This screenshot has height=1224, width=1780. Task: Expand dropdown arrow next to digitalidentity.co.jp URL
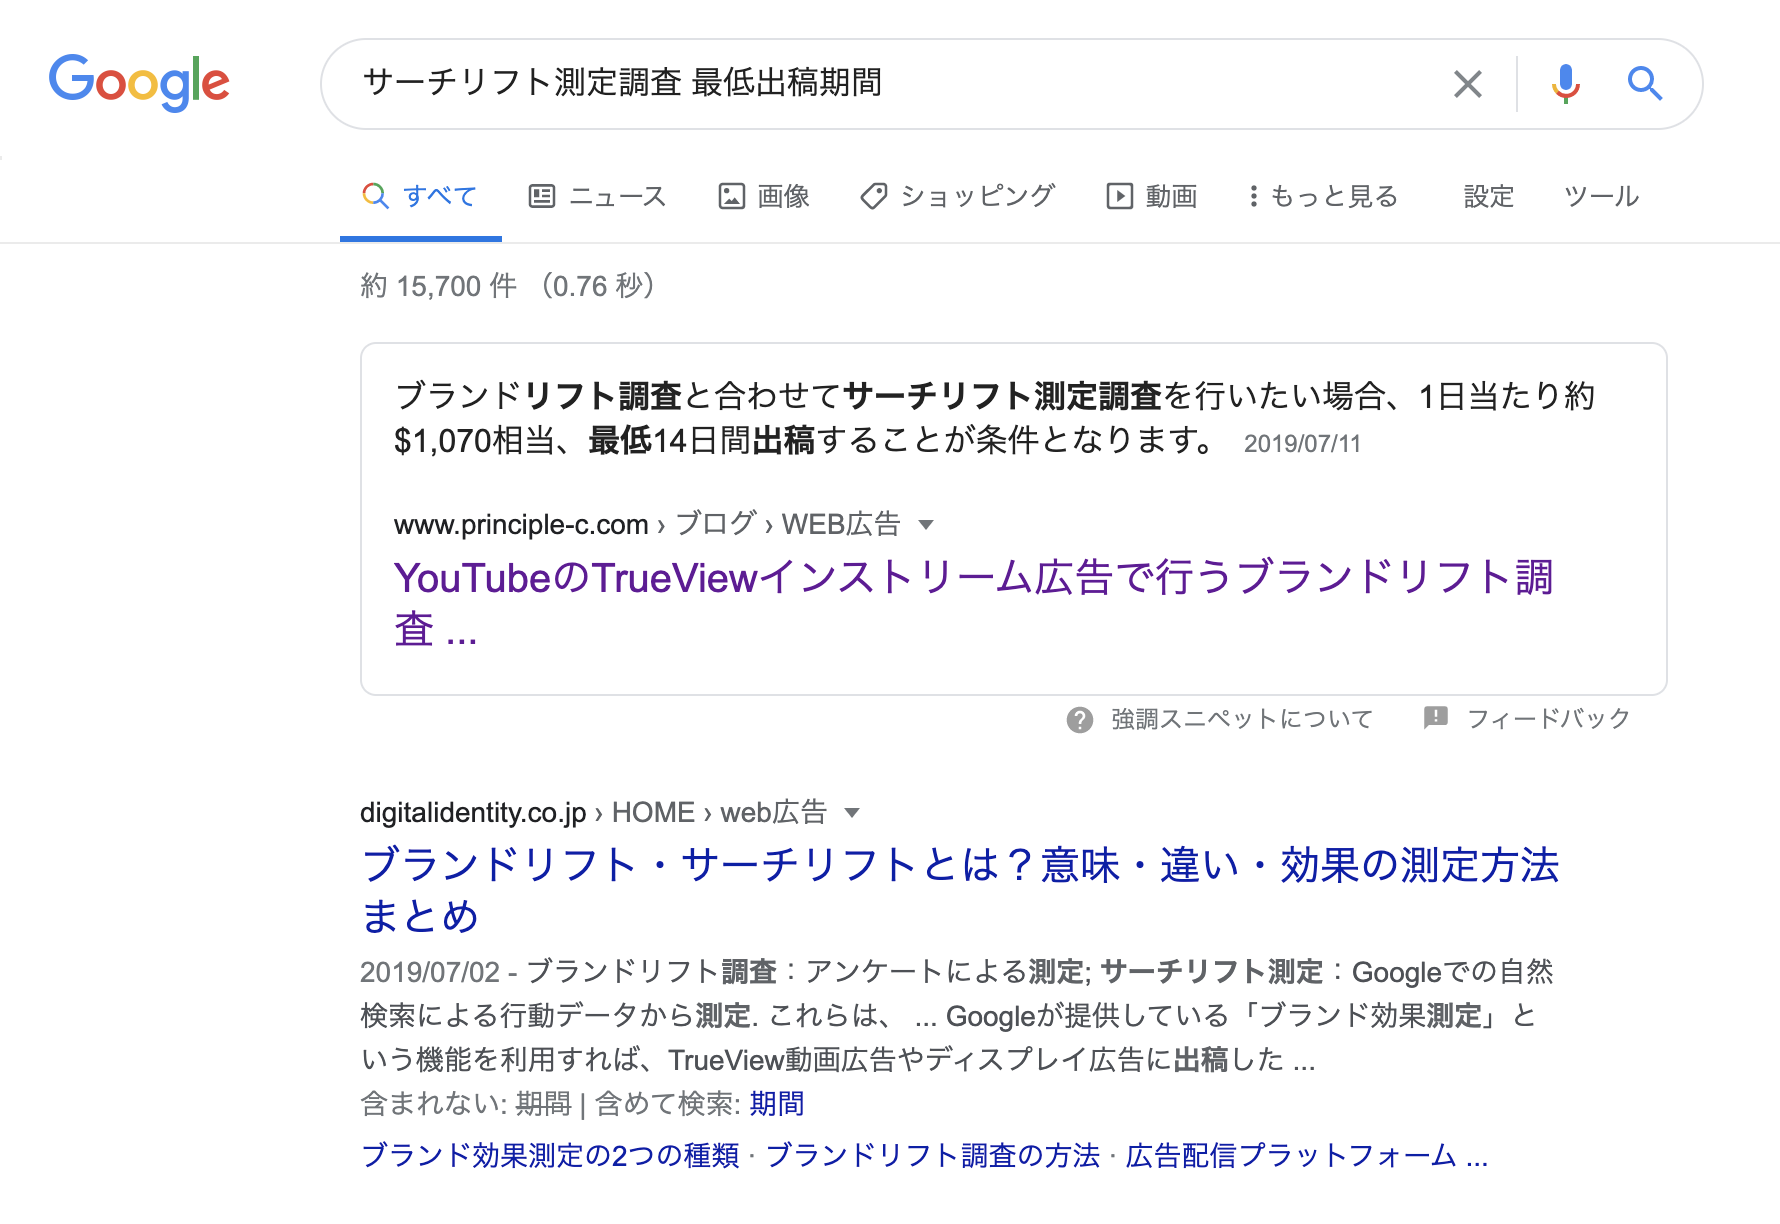(x=852, y=813)
